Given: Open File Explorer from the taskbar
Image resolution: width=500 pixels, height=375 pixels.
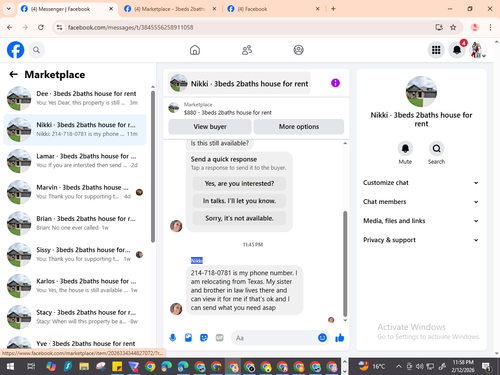Looking at the screenshot, I should [84, 367].
